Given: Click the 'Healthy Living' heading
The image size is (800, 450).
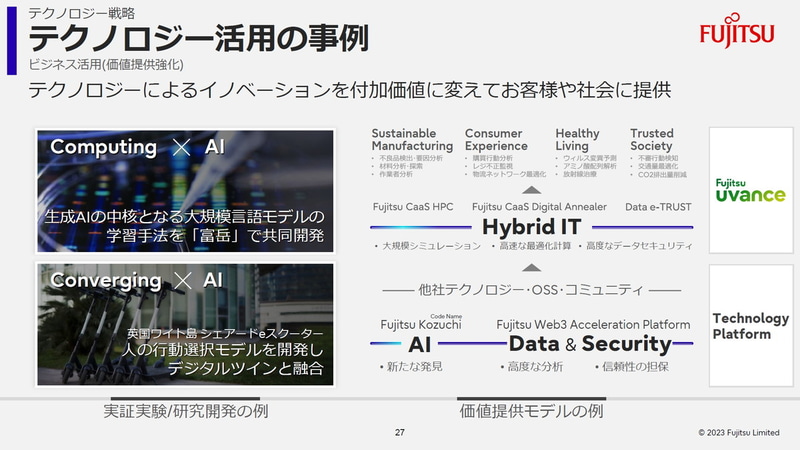Looking at the screenshot, I should point(577,139).
